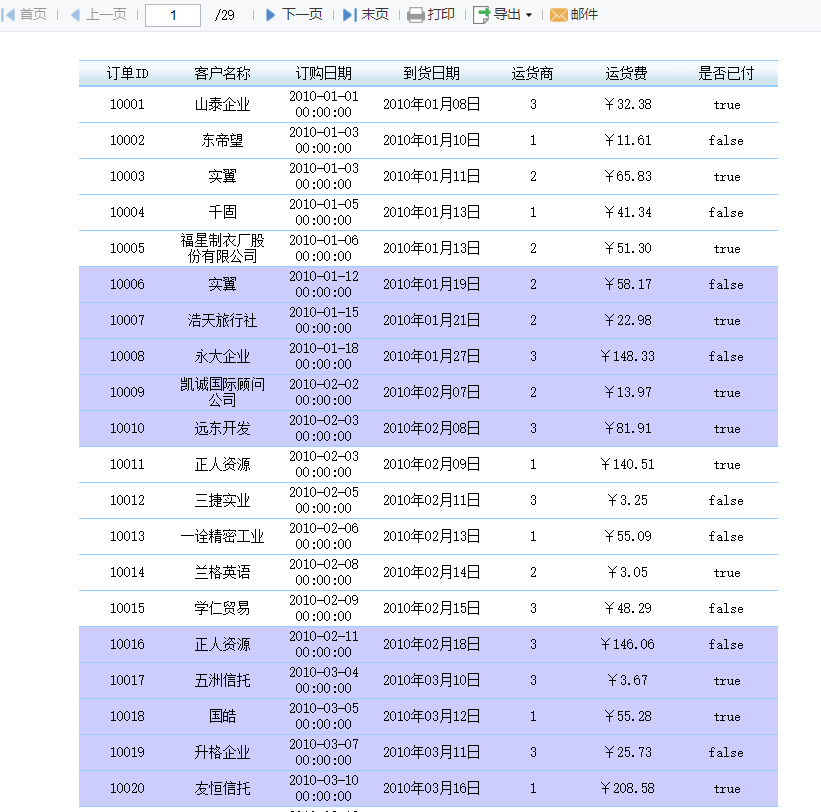Click customer name 升格企业

pos(222,752)
